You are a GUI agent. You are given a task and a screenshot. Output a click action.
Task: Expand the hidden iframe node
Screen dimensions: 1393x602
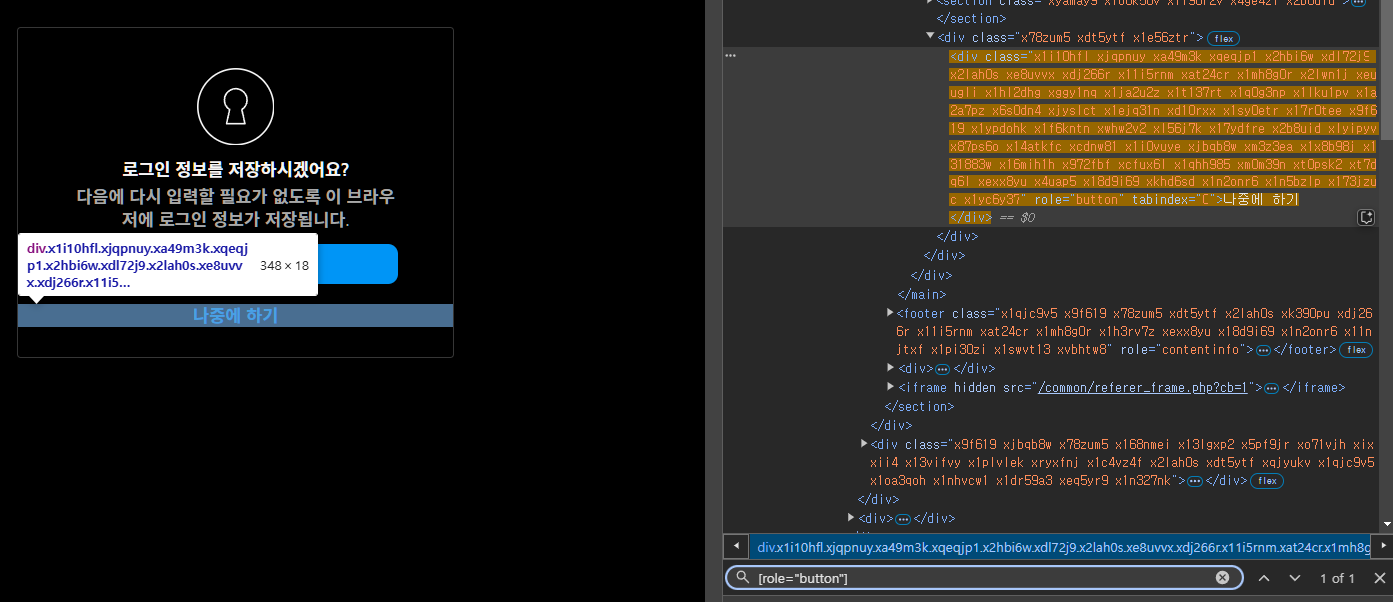890,387
